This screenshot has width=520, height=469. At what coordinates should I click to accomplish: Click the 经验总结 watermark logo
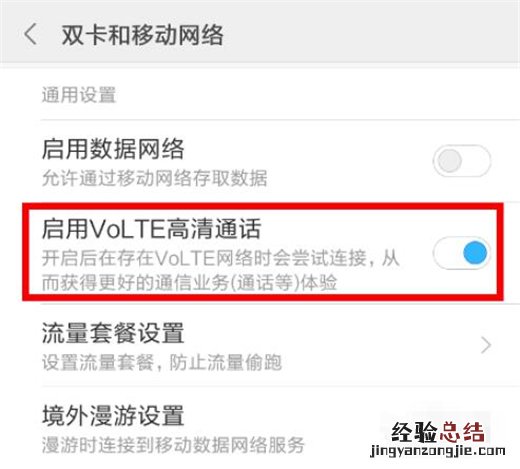pos(438,432)
